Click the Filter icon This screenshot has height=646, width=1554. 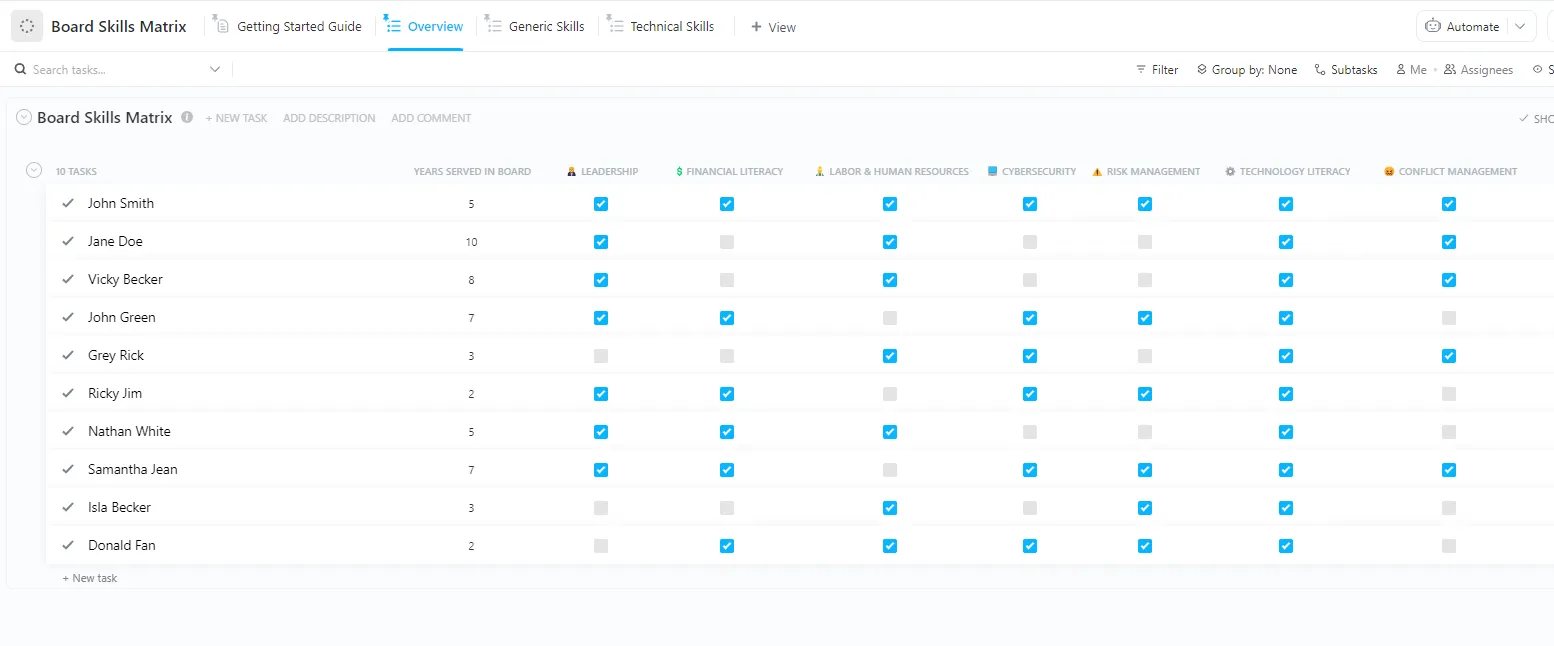coord(1141,70)
